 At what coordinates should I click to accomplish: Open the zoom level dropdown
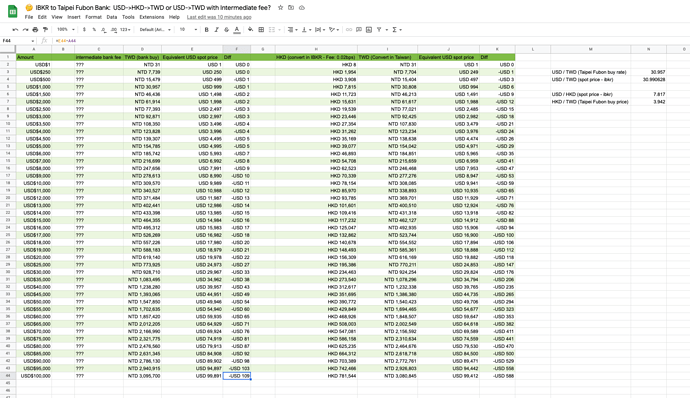coord(66,29)
